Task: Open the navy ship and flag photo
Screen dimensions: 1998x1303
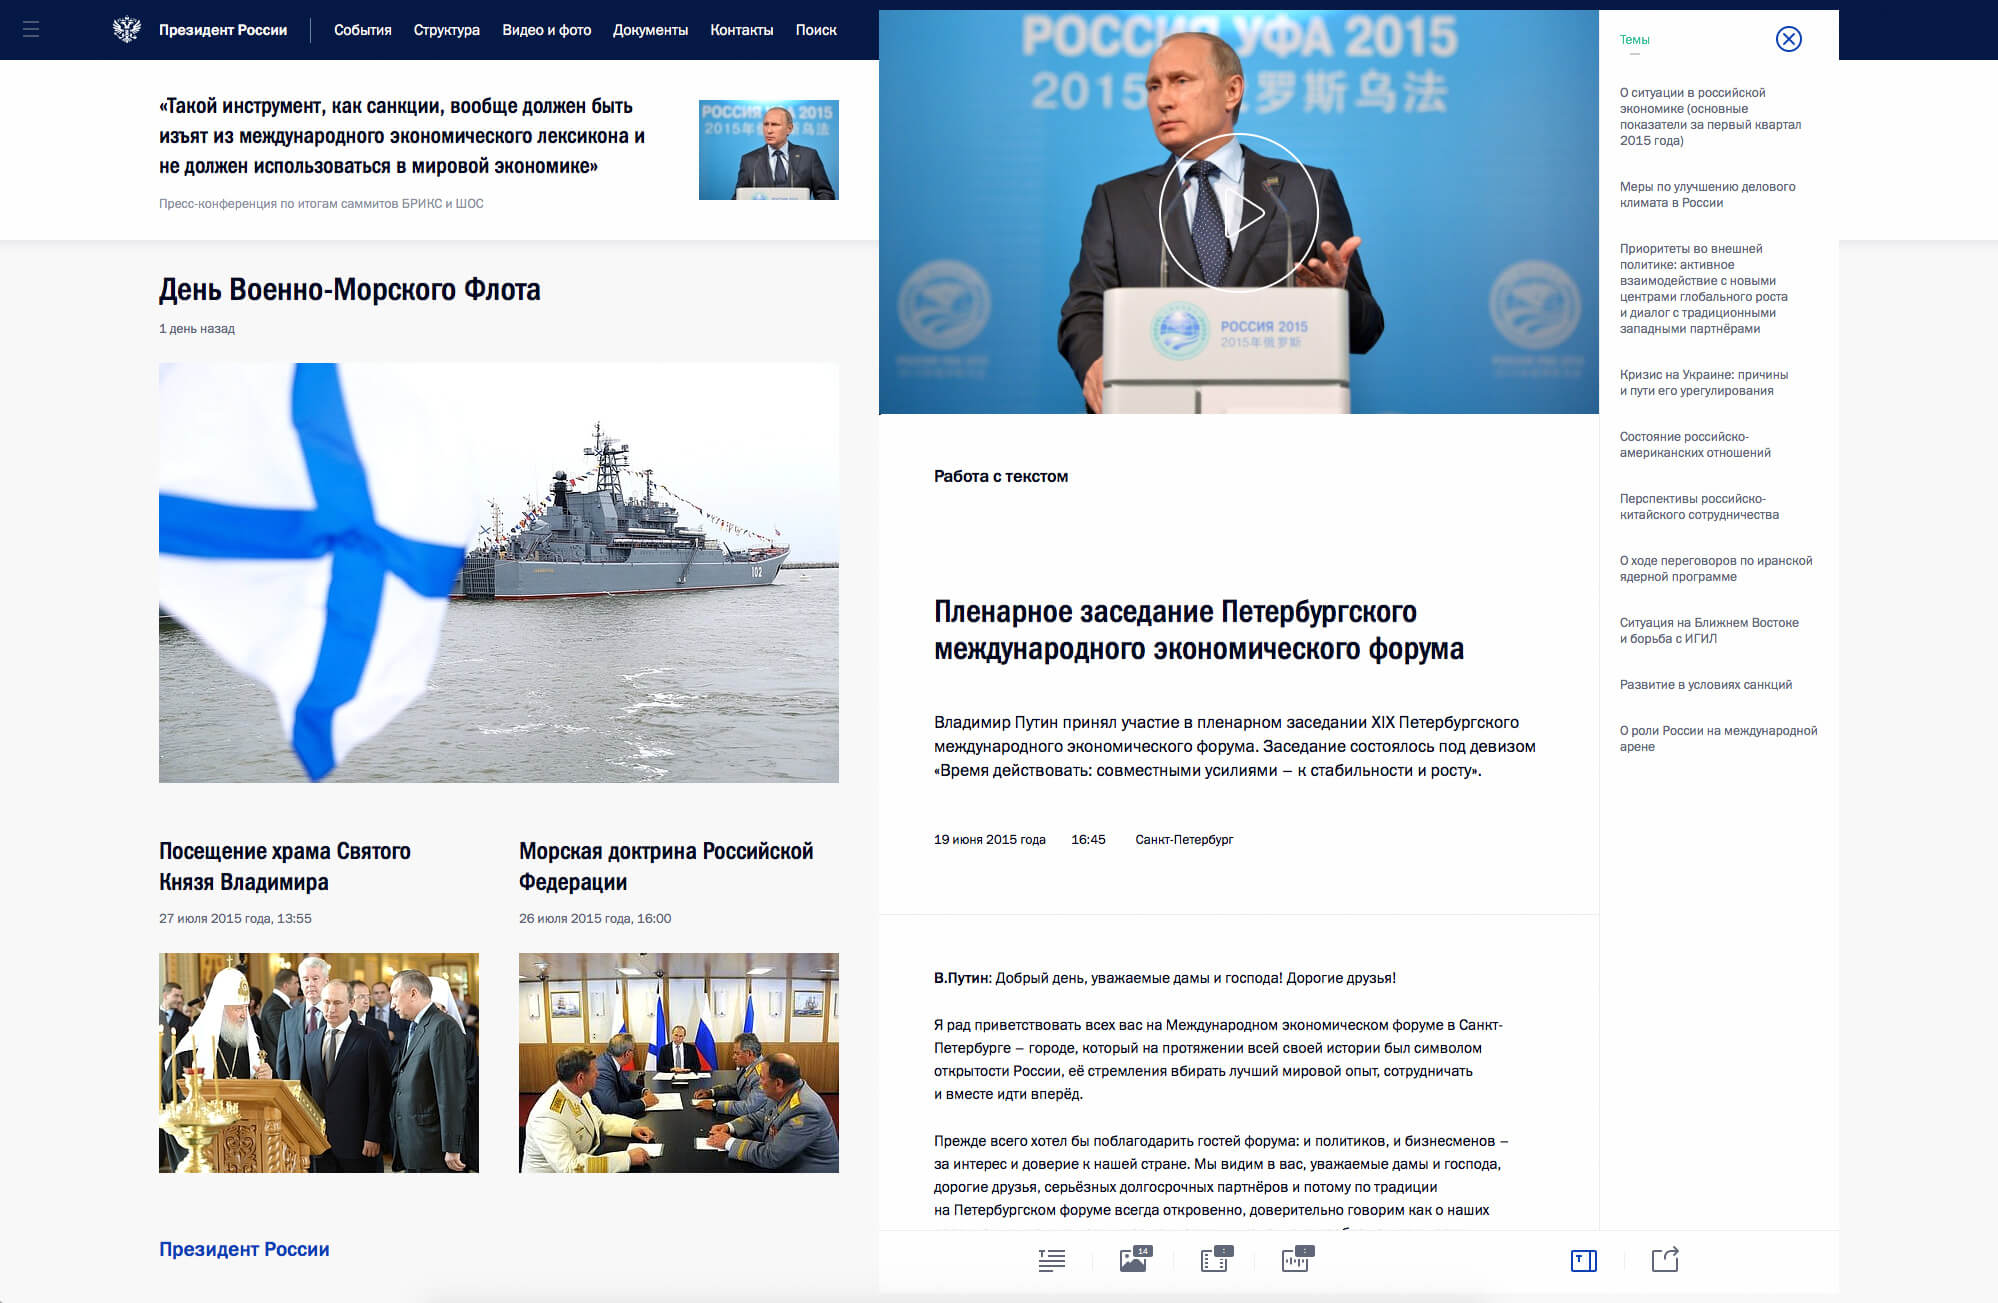Action: pyautogui.click(x=498, y=572)
